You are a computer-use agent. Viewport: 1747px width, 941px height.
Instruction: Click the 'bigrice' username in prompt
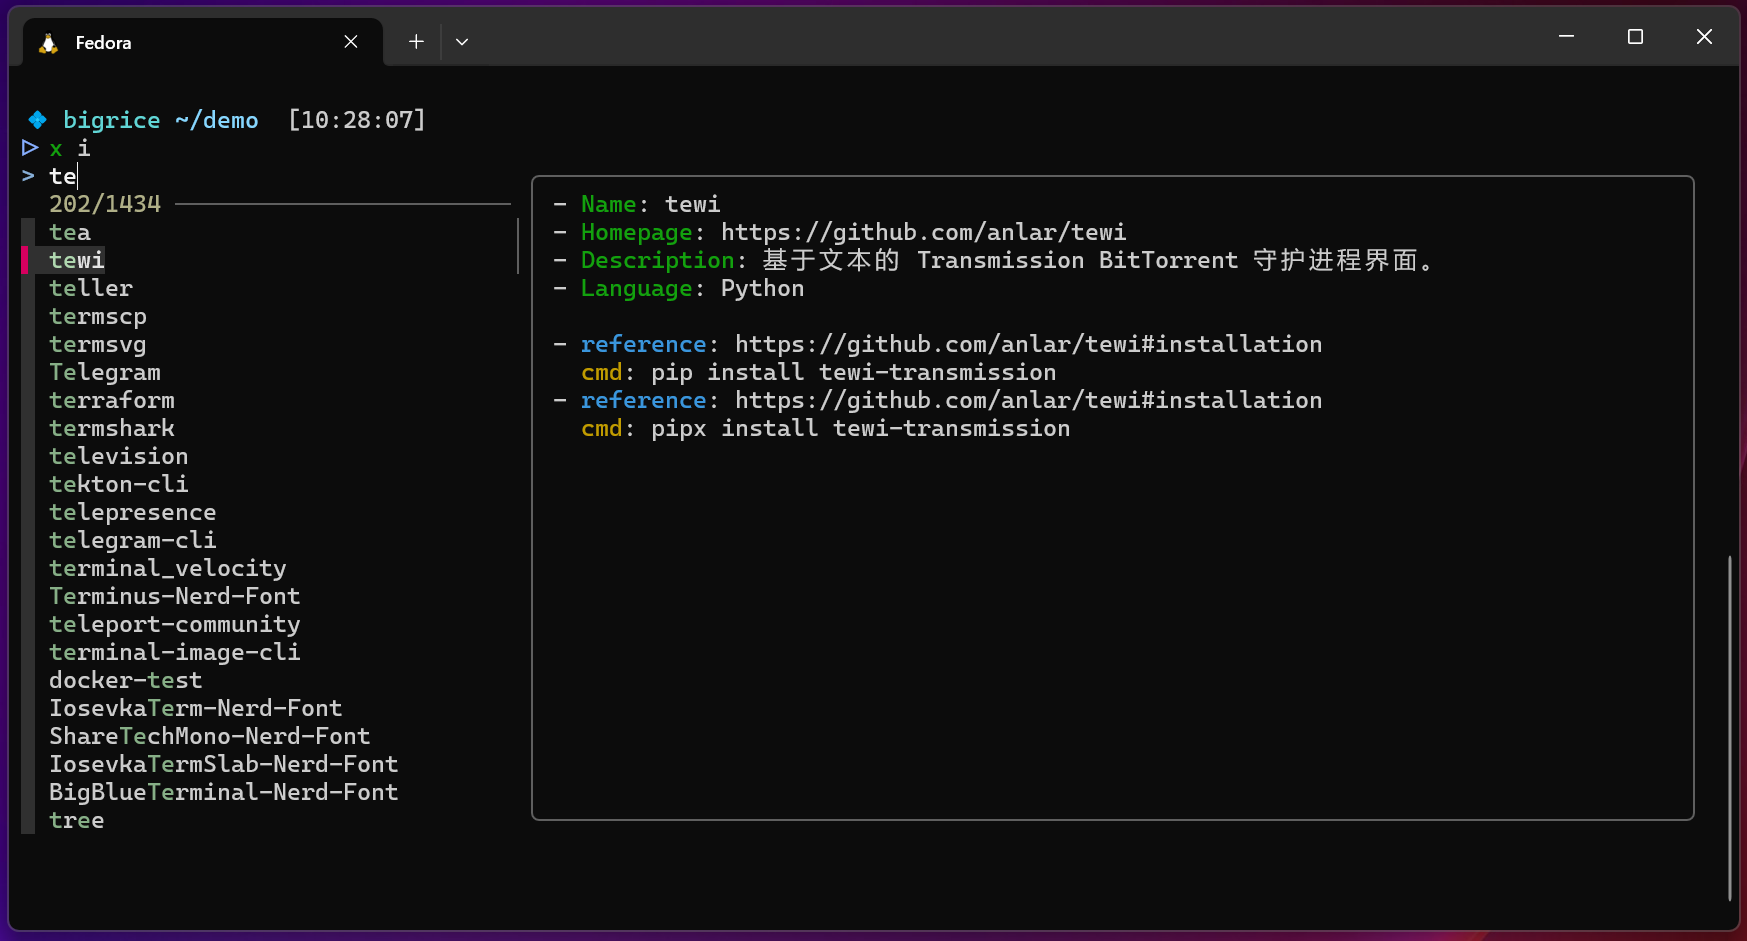point(112,120)
